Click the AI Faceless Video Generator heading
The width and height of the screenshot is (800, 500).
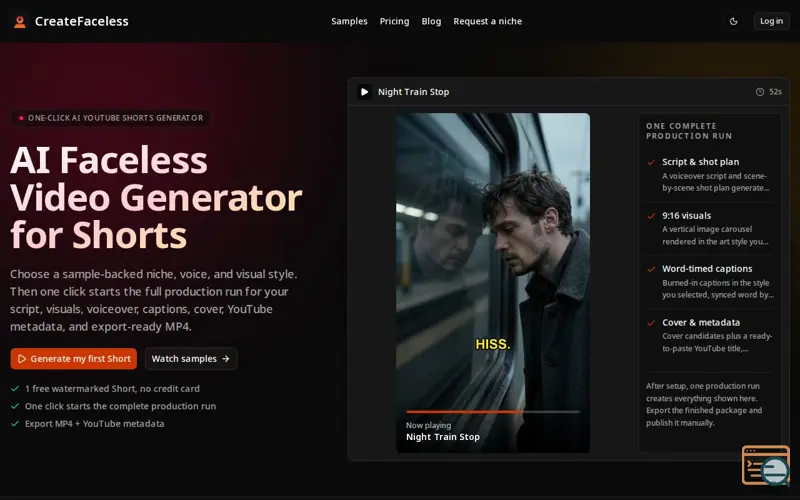pos(156,197)
